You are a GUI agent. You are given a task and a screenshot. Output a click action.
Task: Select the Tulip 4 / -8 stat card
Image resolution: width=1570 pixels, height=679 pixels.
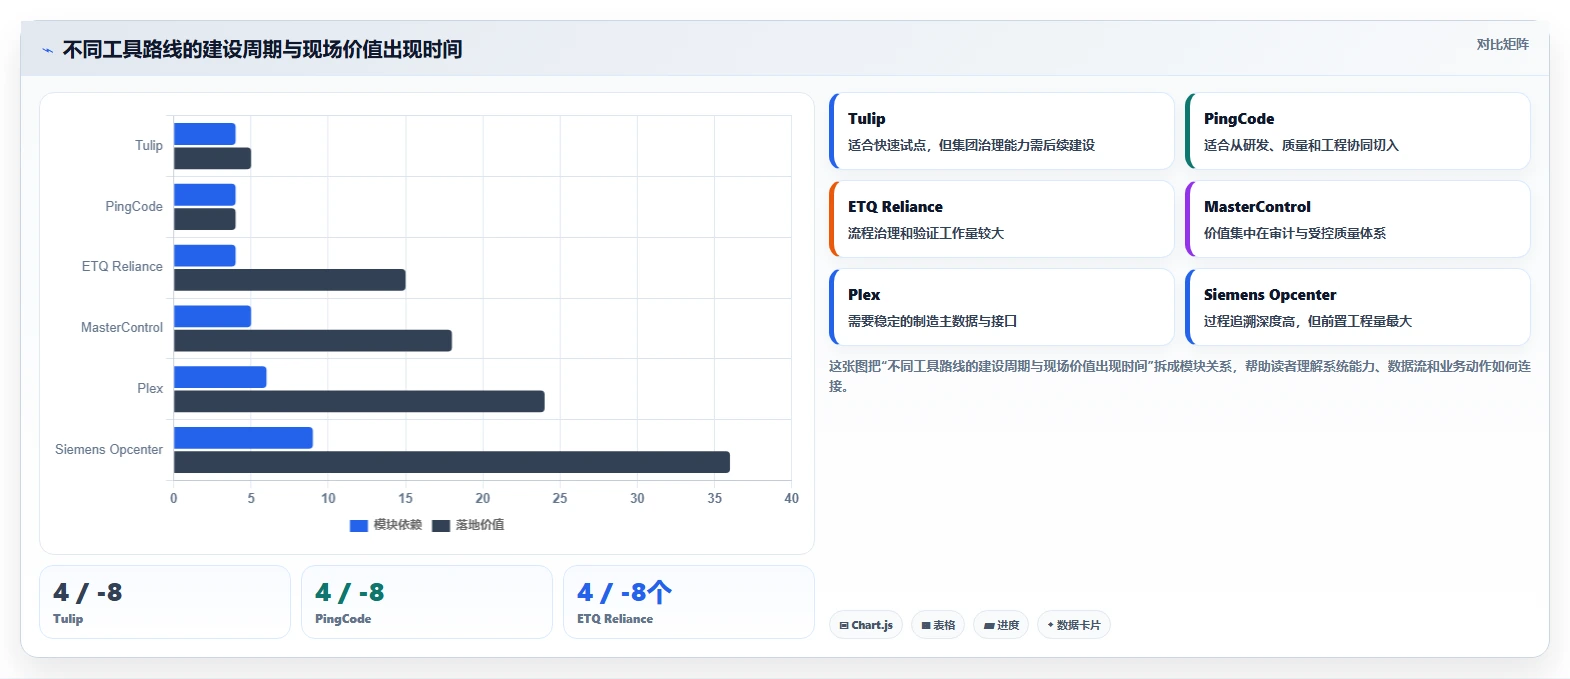point(165,602)
